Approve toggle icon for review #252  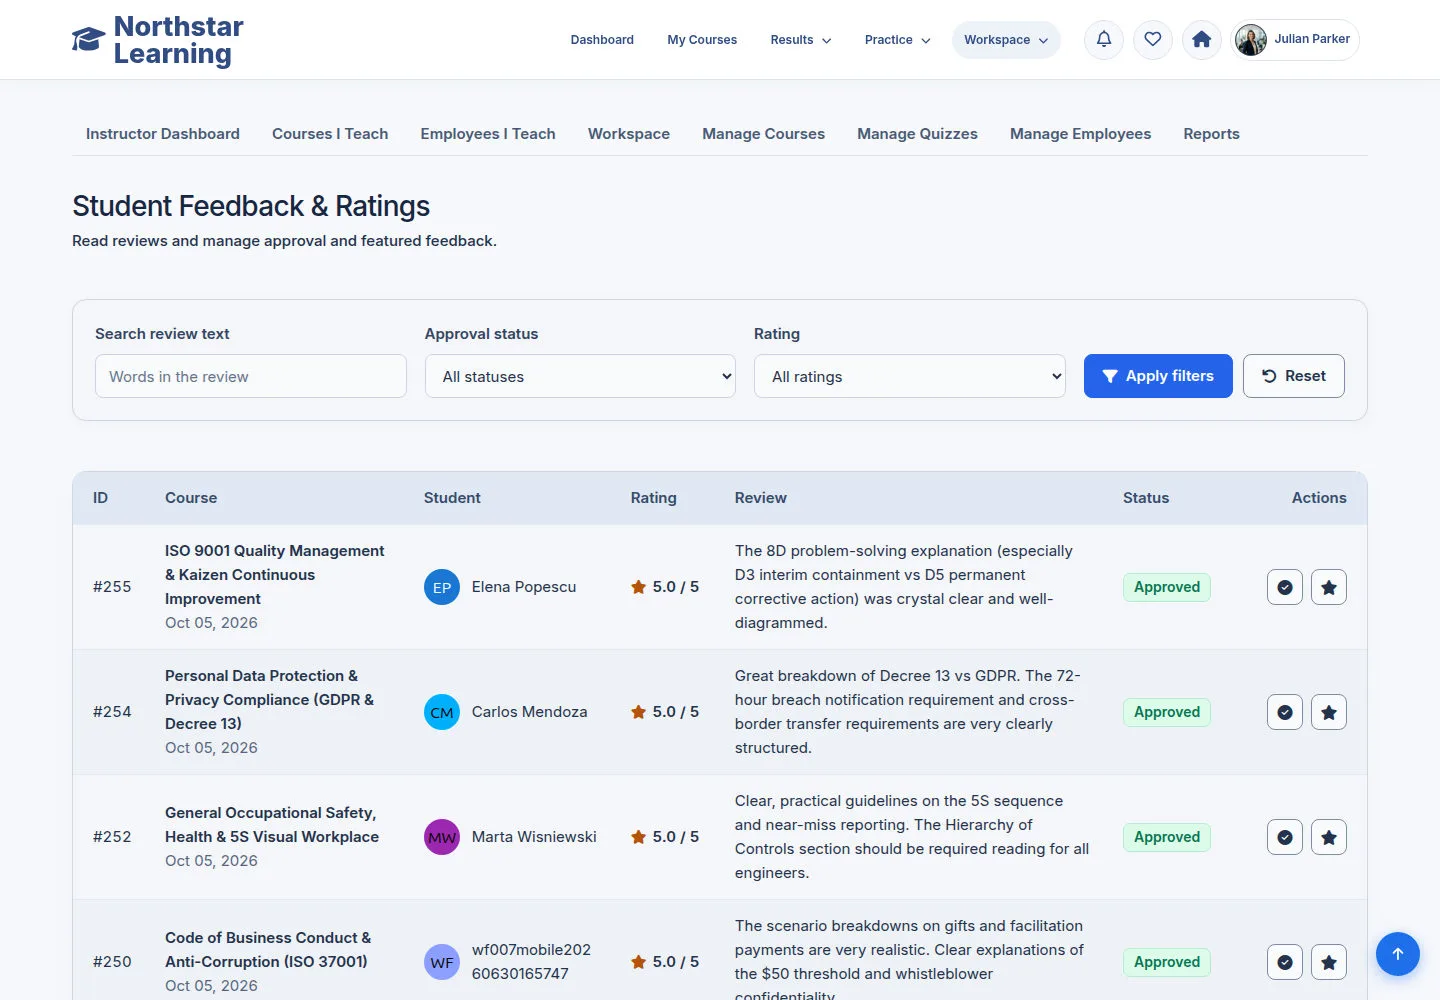click(x=1285, y=837)
